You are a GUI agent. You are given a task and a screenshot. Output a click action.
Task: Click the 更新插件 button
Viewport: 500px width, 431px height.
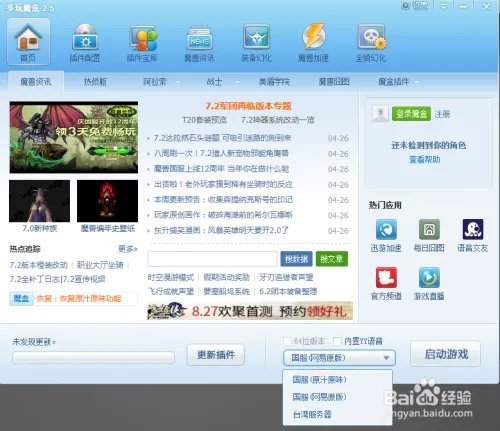(216, 355)
